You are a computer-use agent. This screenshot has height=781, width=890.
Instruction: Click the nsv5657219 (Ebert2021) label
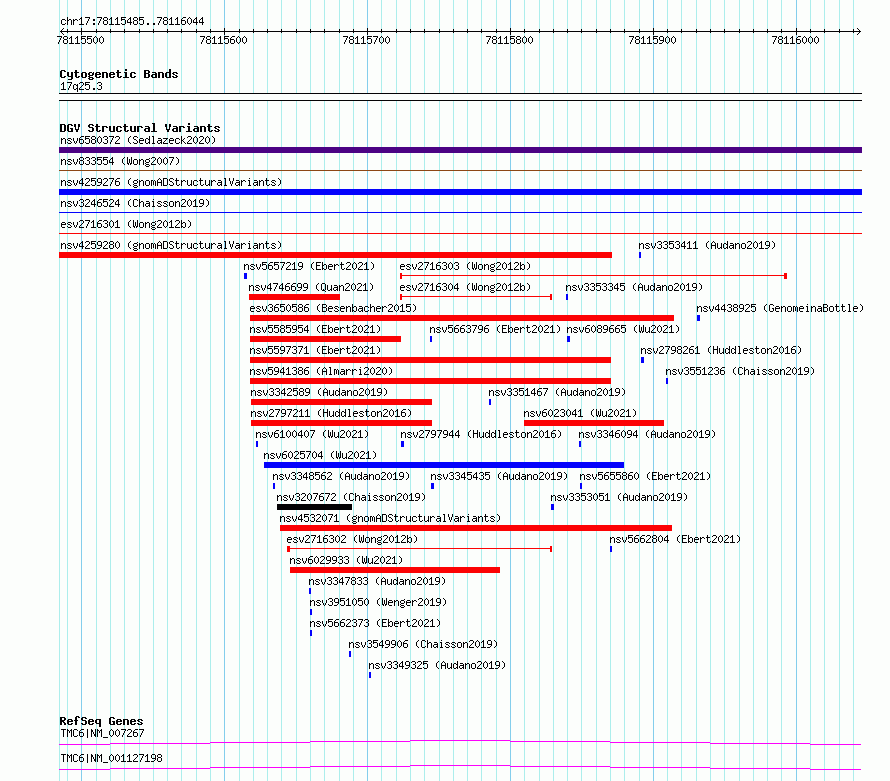(309, 266)
